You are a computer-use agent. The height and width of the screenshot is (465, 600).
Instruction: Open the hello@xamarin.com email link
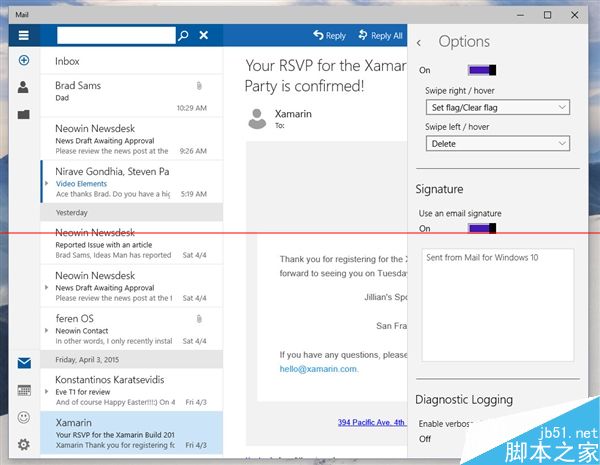point(318,368)
